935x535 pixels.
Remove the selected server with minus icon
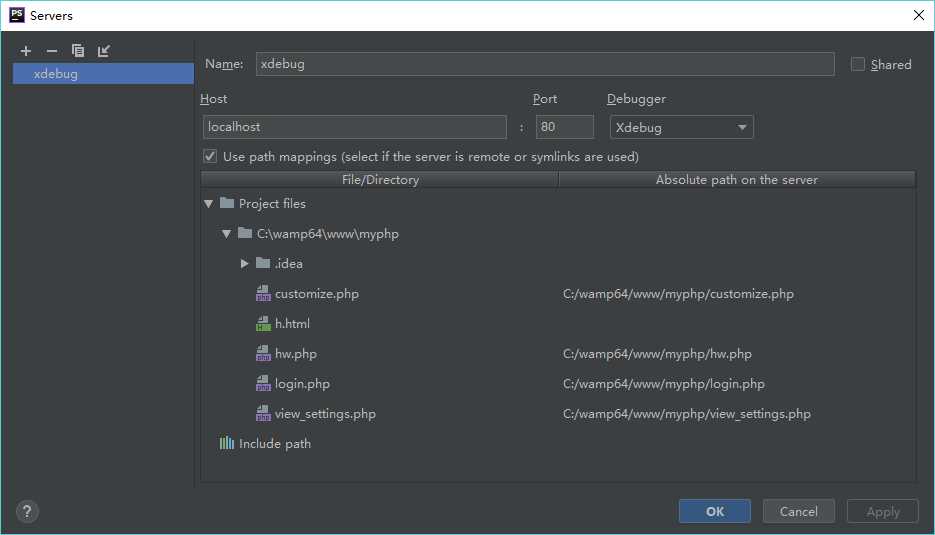click(x=52, y=51)
